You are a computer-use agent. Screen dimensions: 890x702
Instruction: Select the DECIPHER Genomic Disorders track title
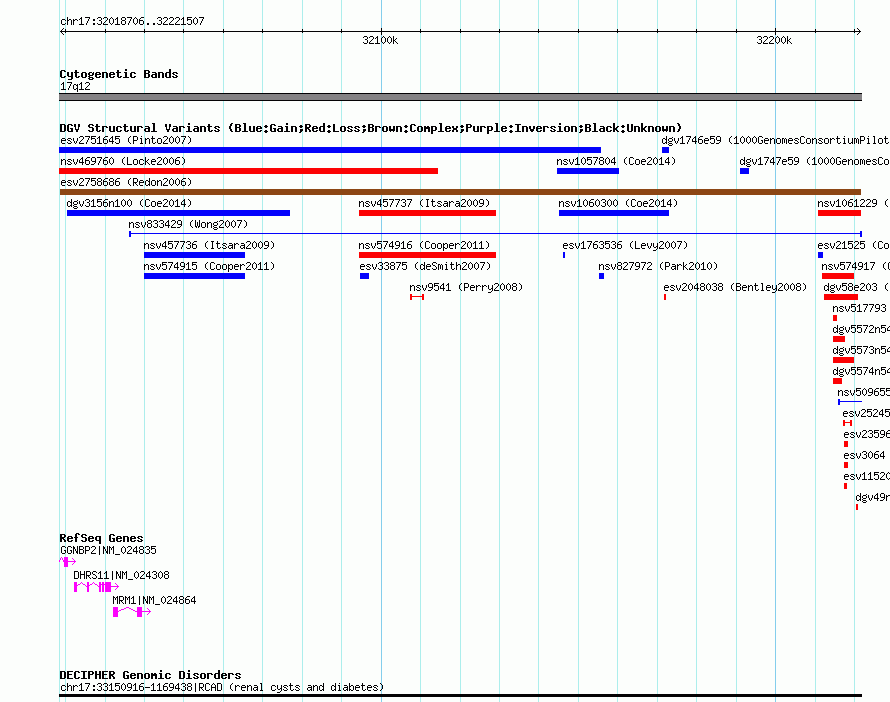150,675
